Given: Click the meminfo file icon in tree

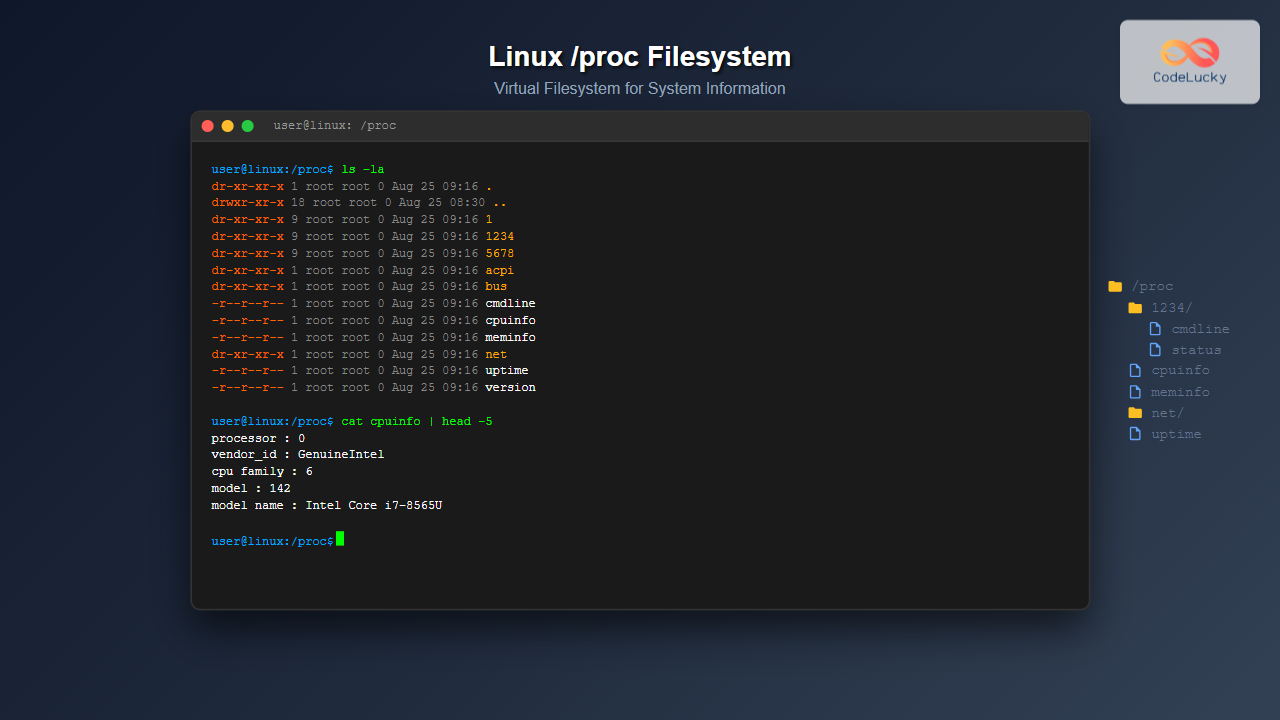Looking at the screenshot, I should [x=1135, y=392].
